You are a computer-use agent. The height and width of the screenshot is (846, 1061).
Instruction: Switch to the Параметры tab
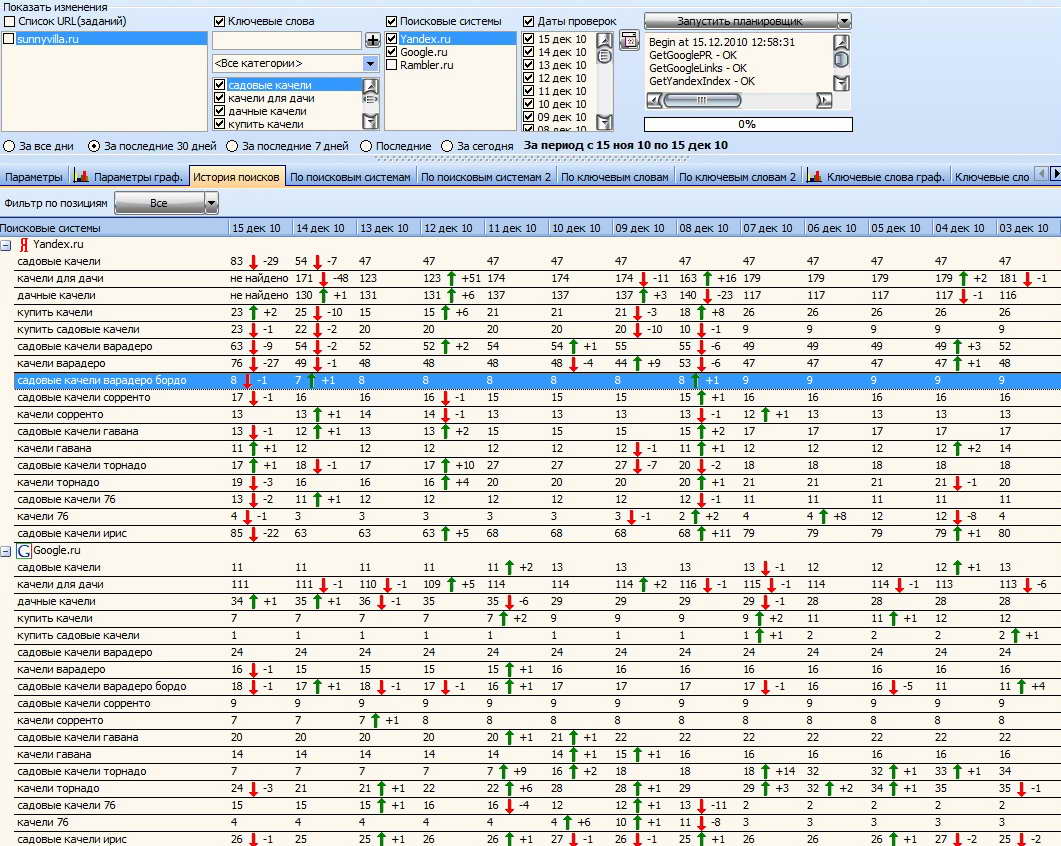pyautogui.click(x=33, y=177)
